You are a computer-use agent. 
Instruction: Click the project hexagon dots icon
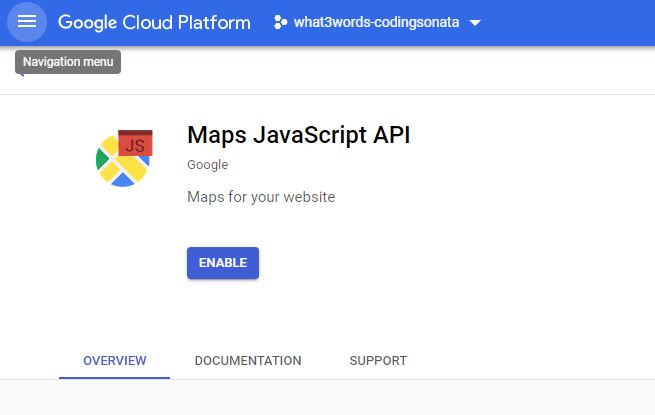pyautogui.click(x=280, y=22)
